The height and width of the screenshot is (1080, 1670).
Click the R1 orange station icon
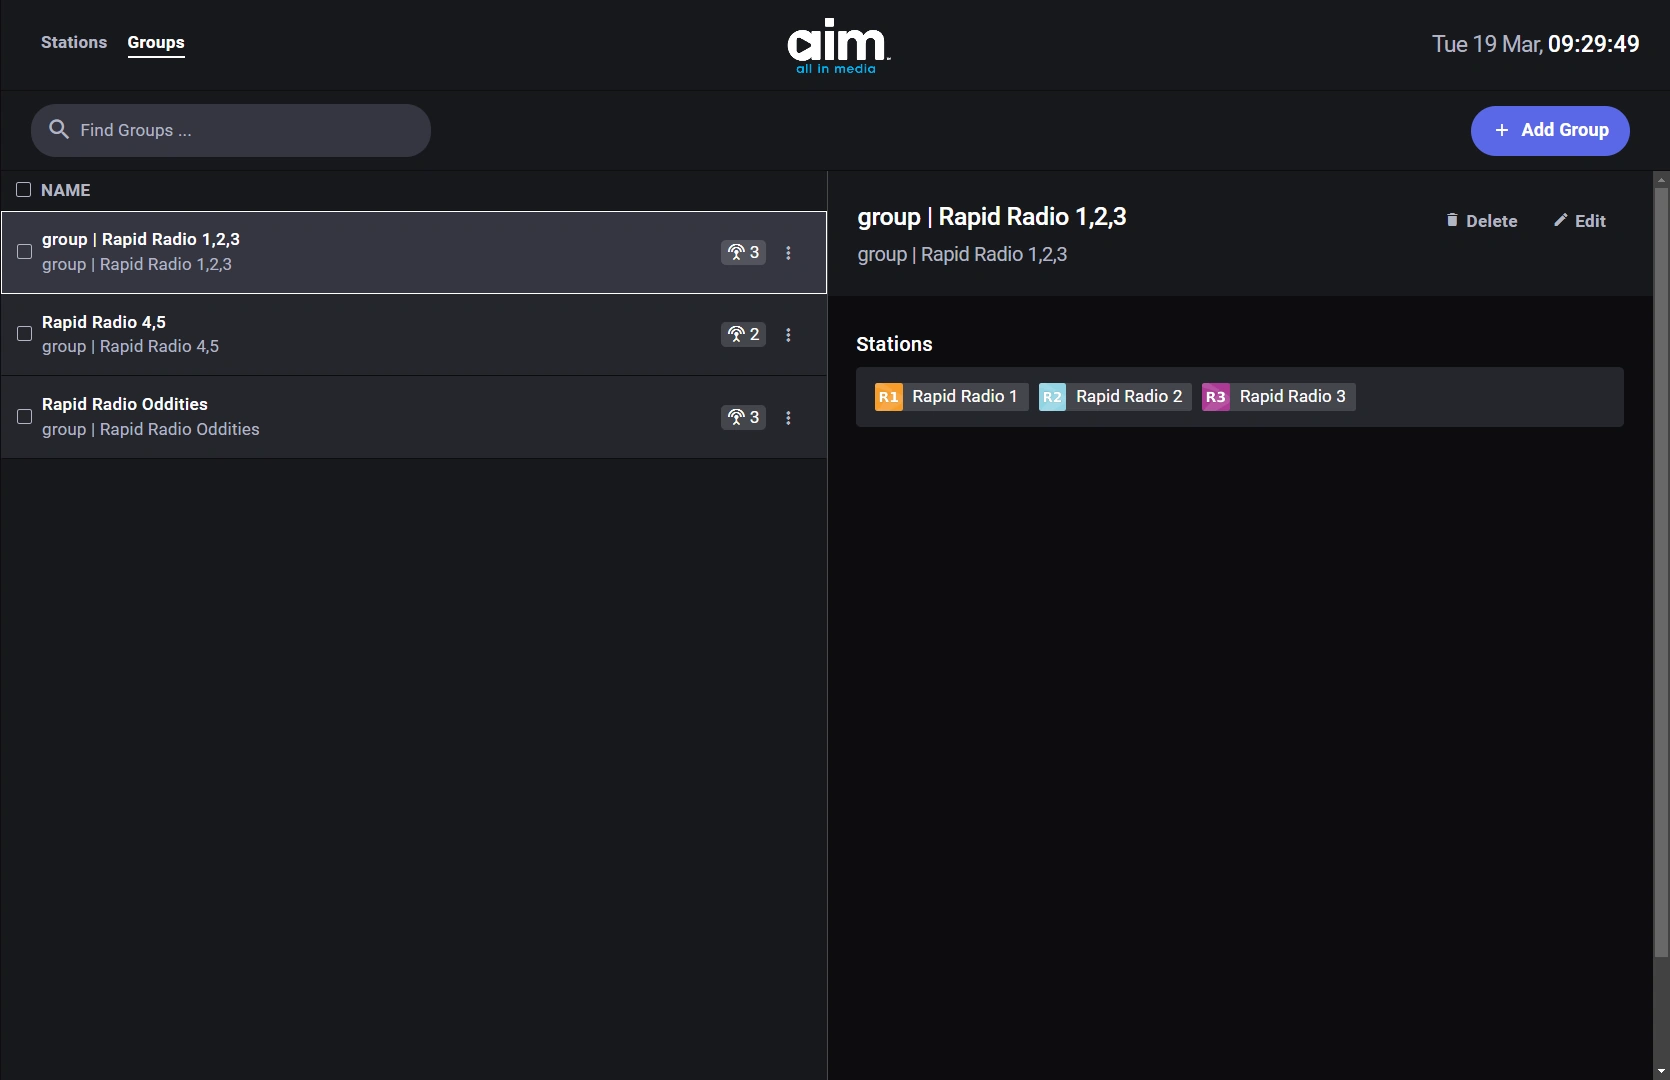click(x=888, y=397)
